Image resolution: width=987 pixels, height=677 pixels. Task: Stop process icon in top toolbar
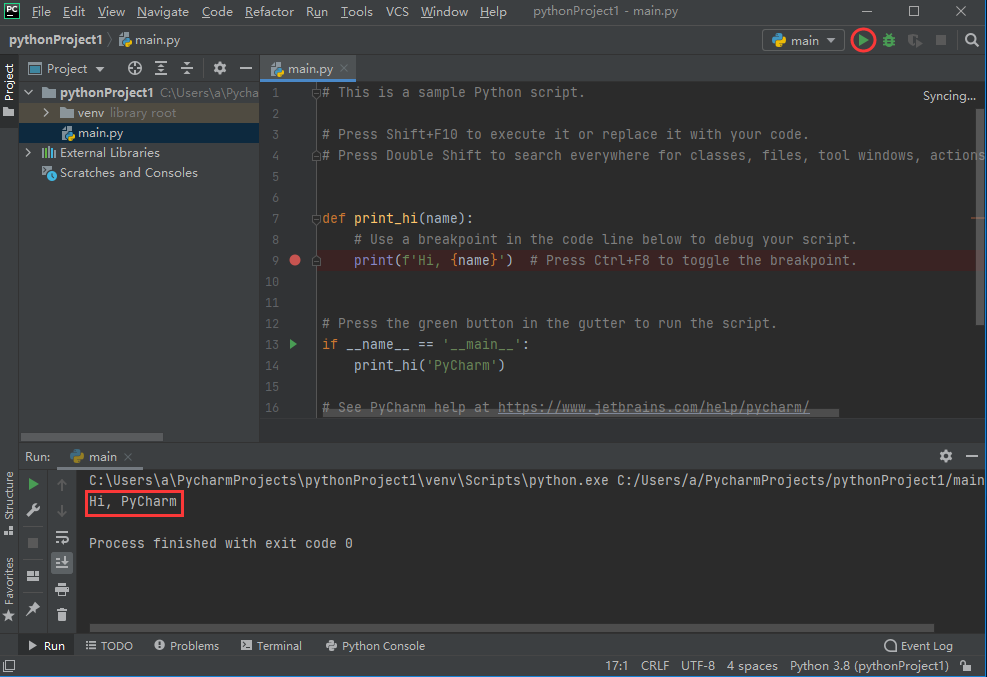[x=941, y=40]
